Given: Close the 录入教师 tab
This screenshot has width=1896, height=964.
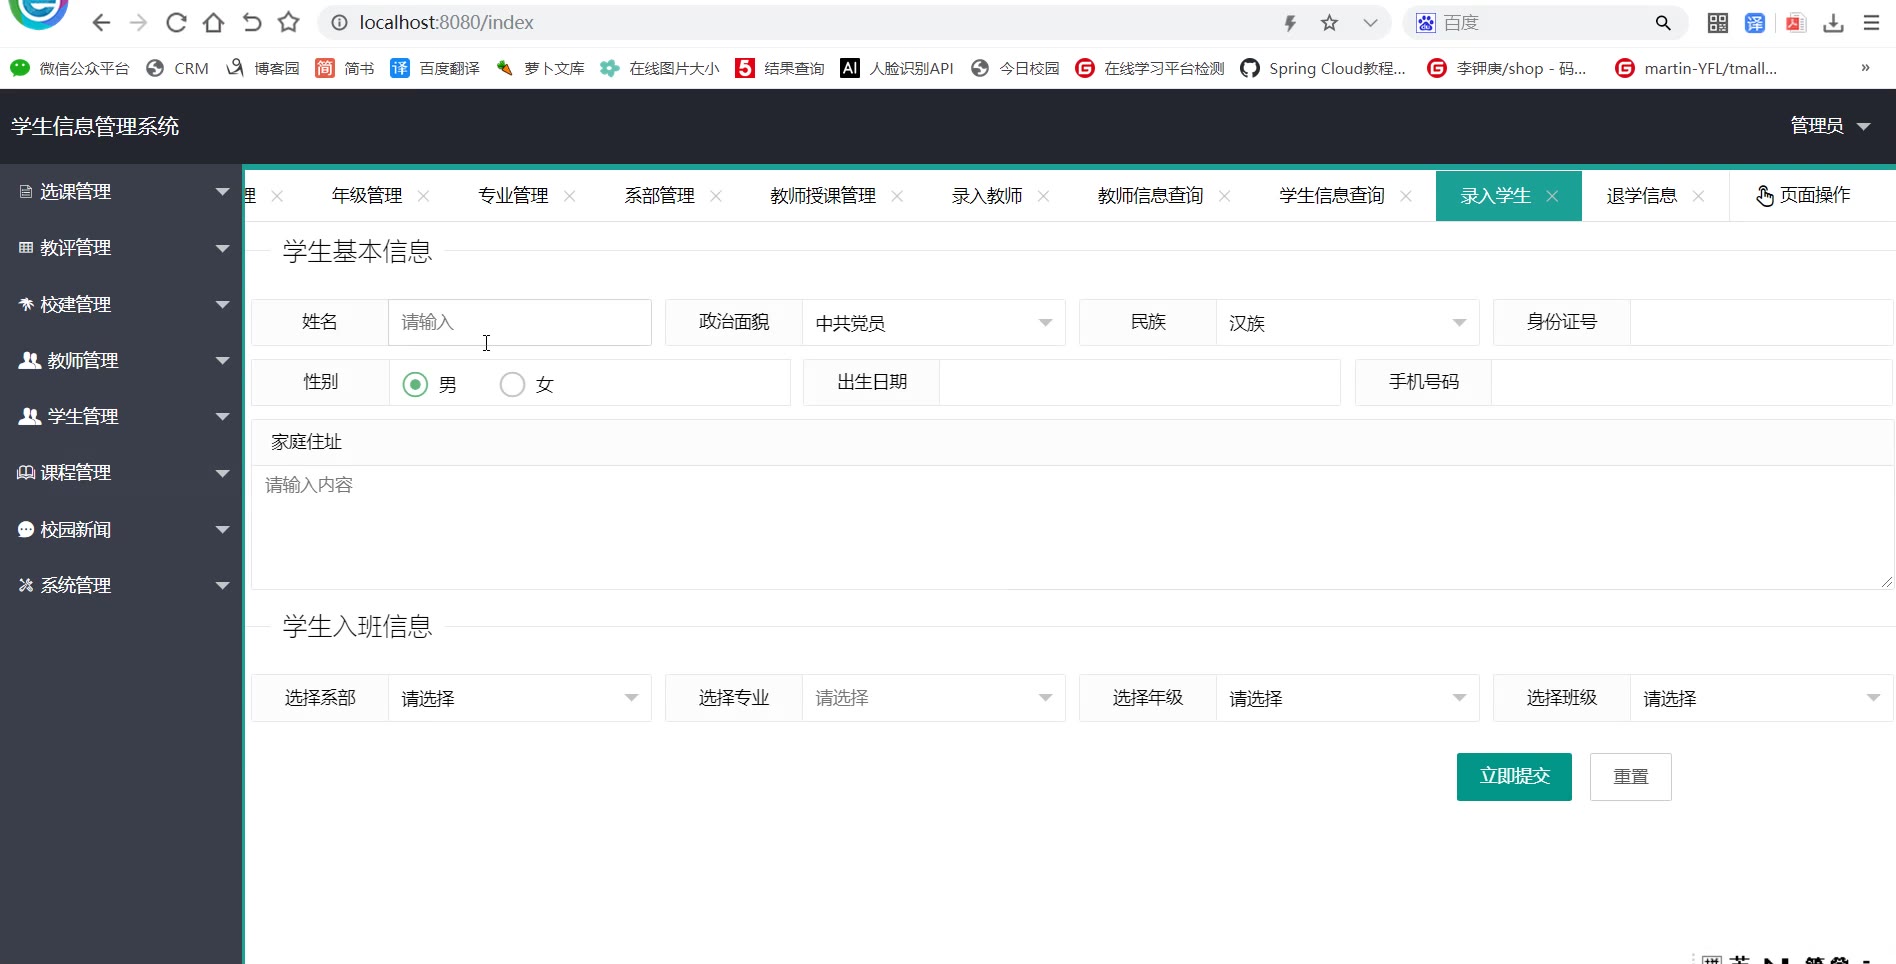Looking at the screenshot, I should [1044, 196].
